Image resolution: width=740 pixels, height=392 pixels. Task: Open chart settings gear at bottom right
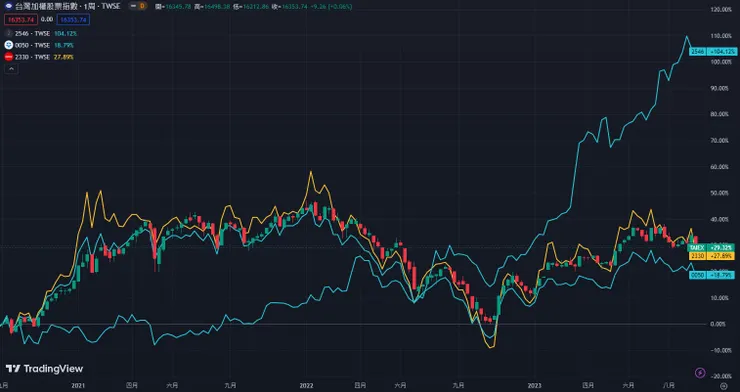pos(724,385)
